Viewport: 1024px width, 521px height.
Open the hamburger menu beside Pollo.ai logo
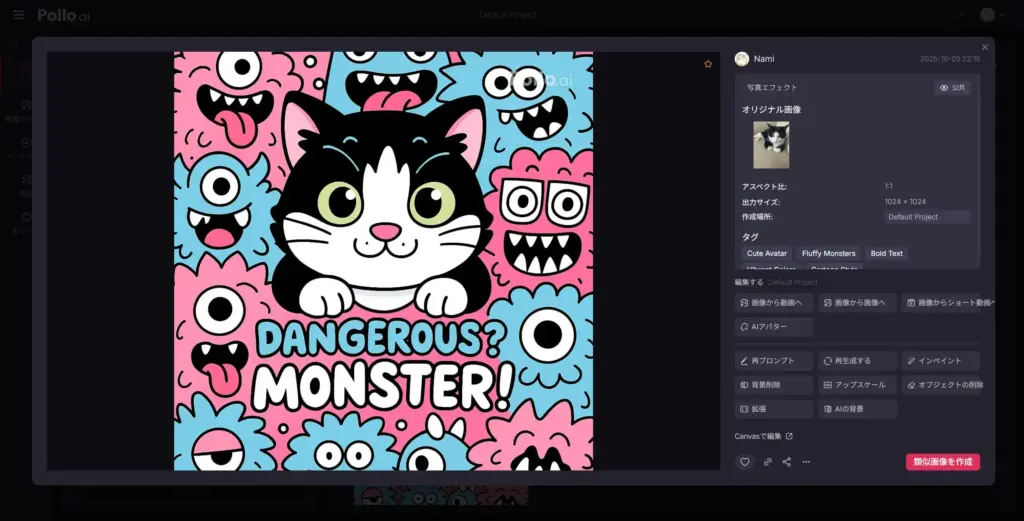coord(18,15)
